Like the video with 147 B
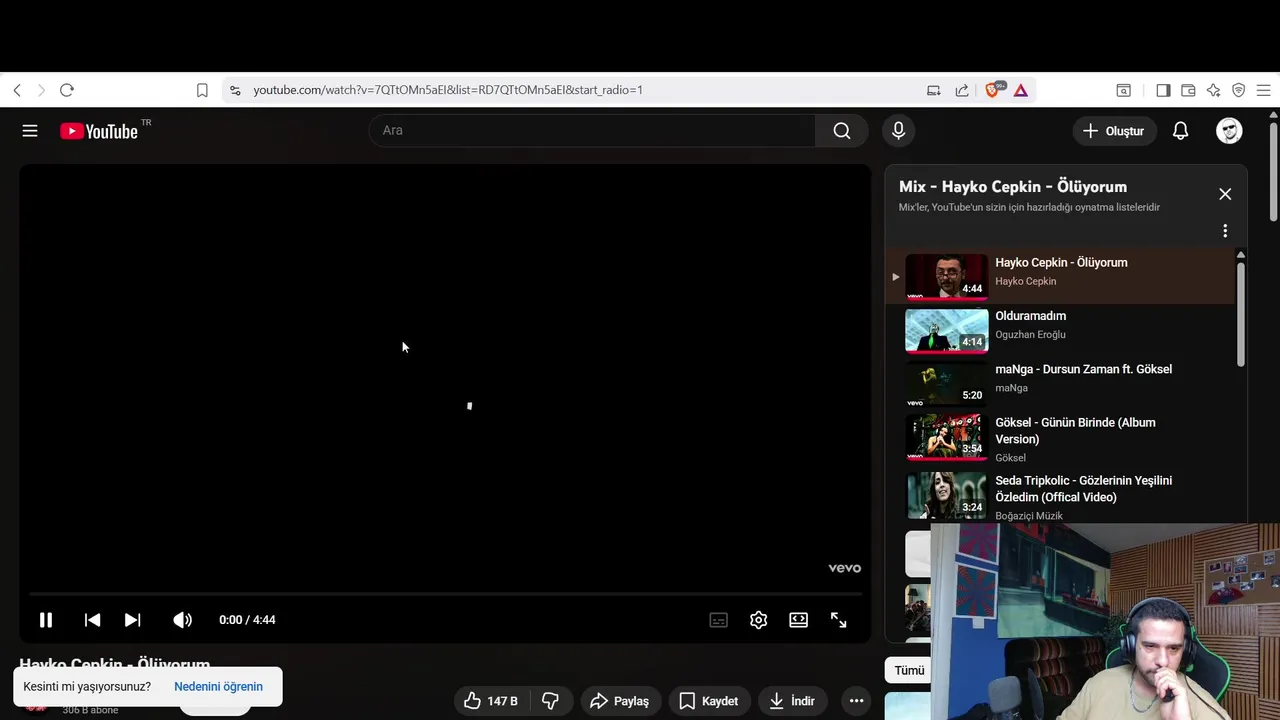The image size is (1280, 720). click(x=491, y=701)
